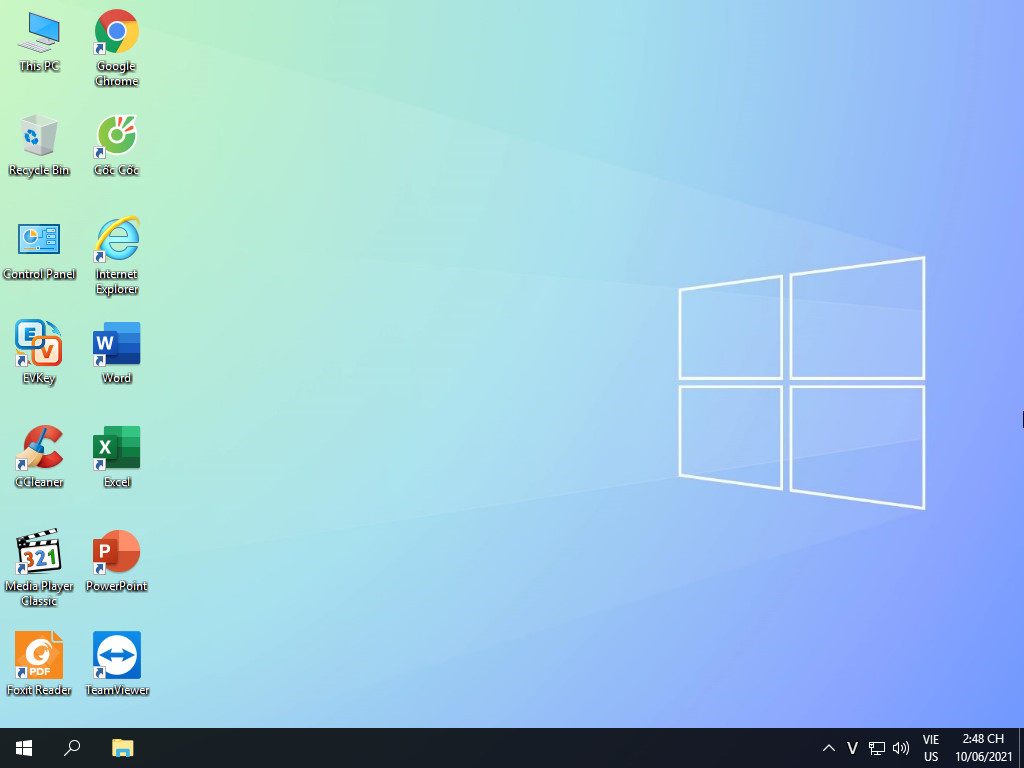The image size is (1024, 768).
Task: Open File Explorer from the taskbar
Action: point(122,748)
